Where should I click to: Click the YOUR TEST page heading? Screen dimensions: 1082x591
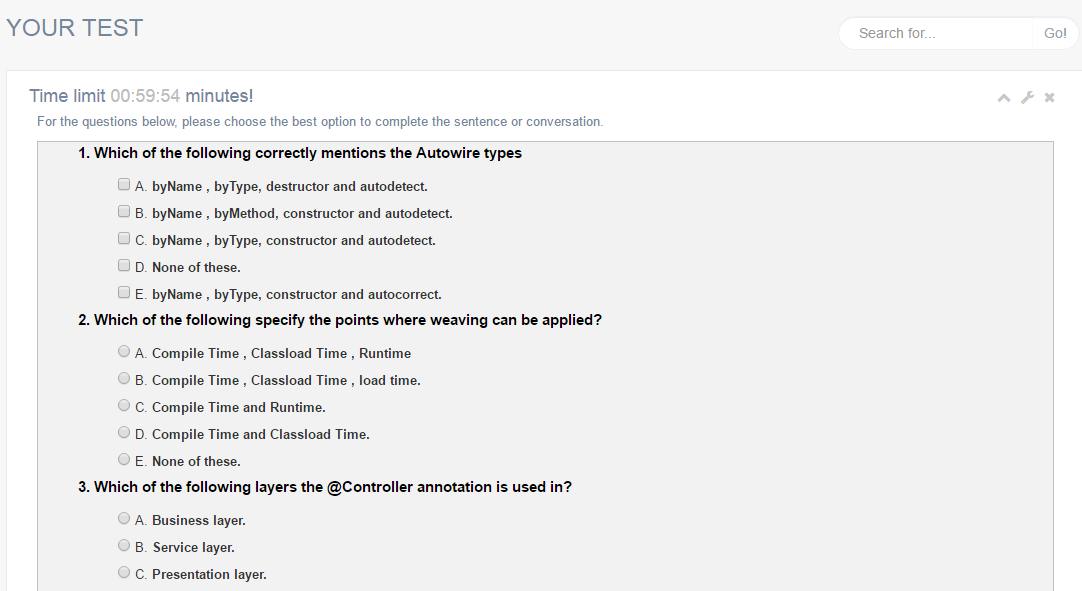[75, 28]
